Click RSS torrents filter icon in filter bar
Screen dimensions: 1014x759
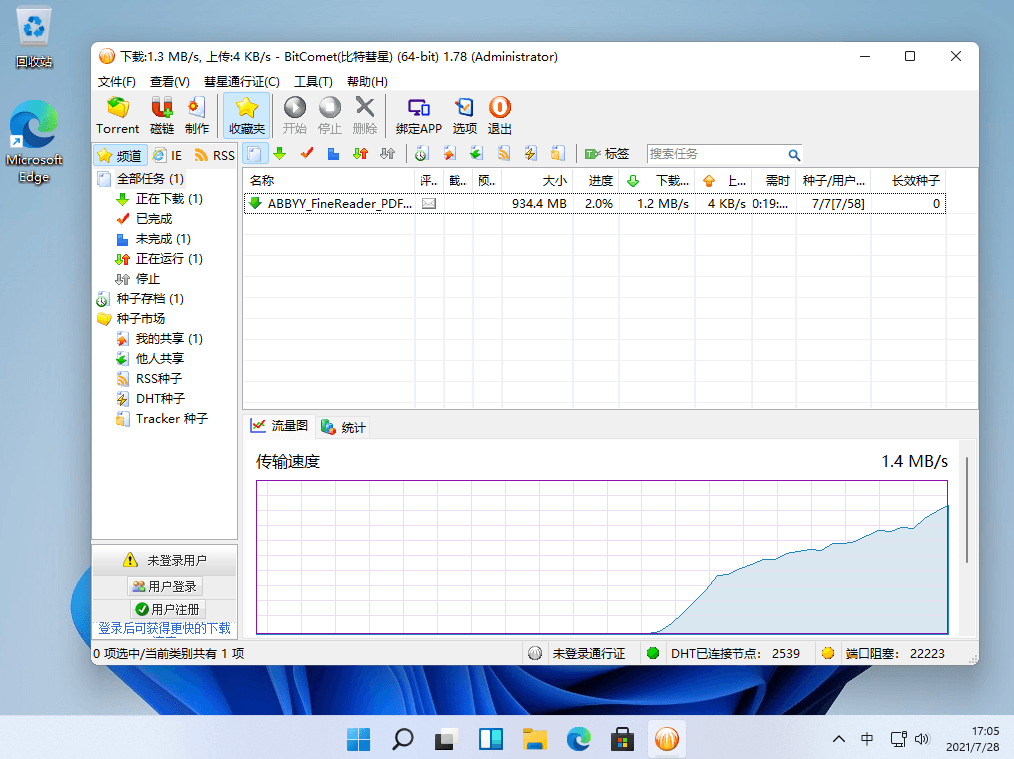click(504, 154)
